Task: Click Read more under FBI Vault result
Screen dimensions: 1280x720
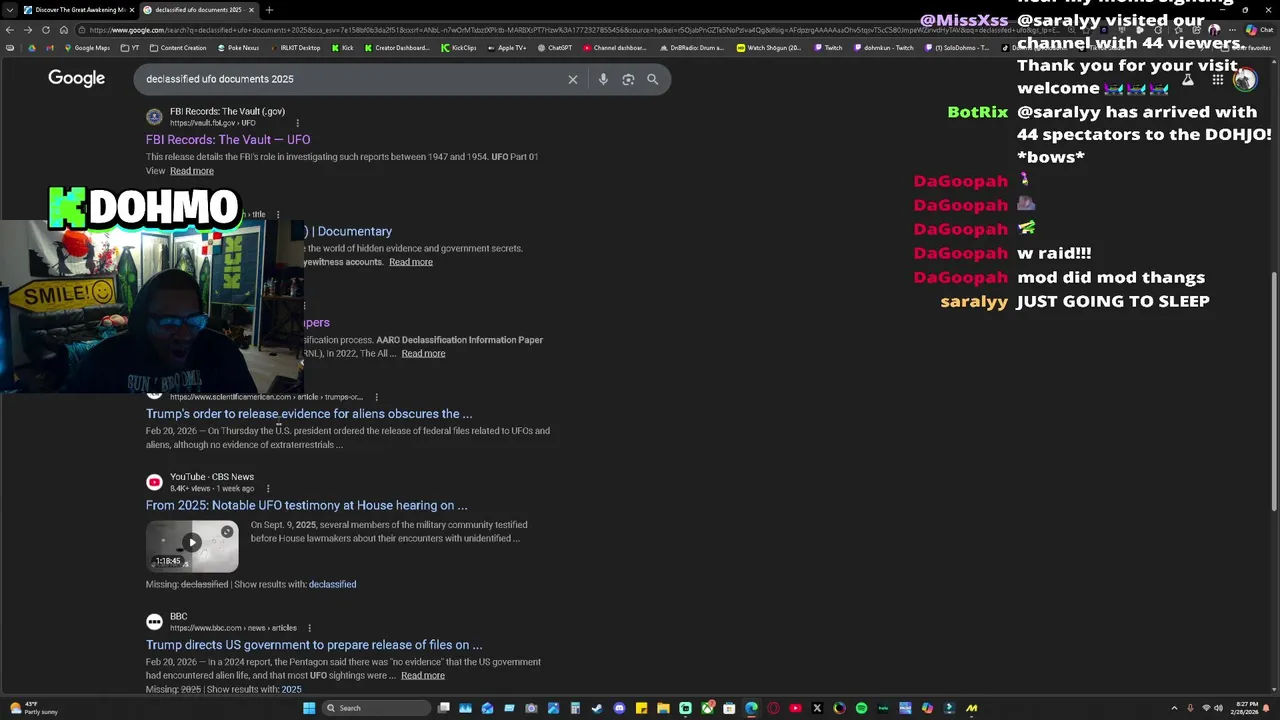Action: pyautogui.click(x=192, y=171)
